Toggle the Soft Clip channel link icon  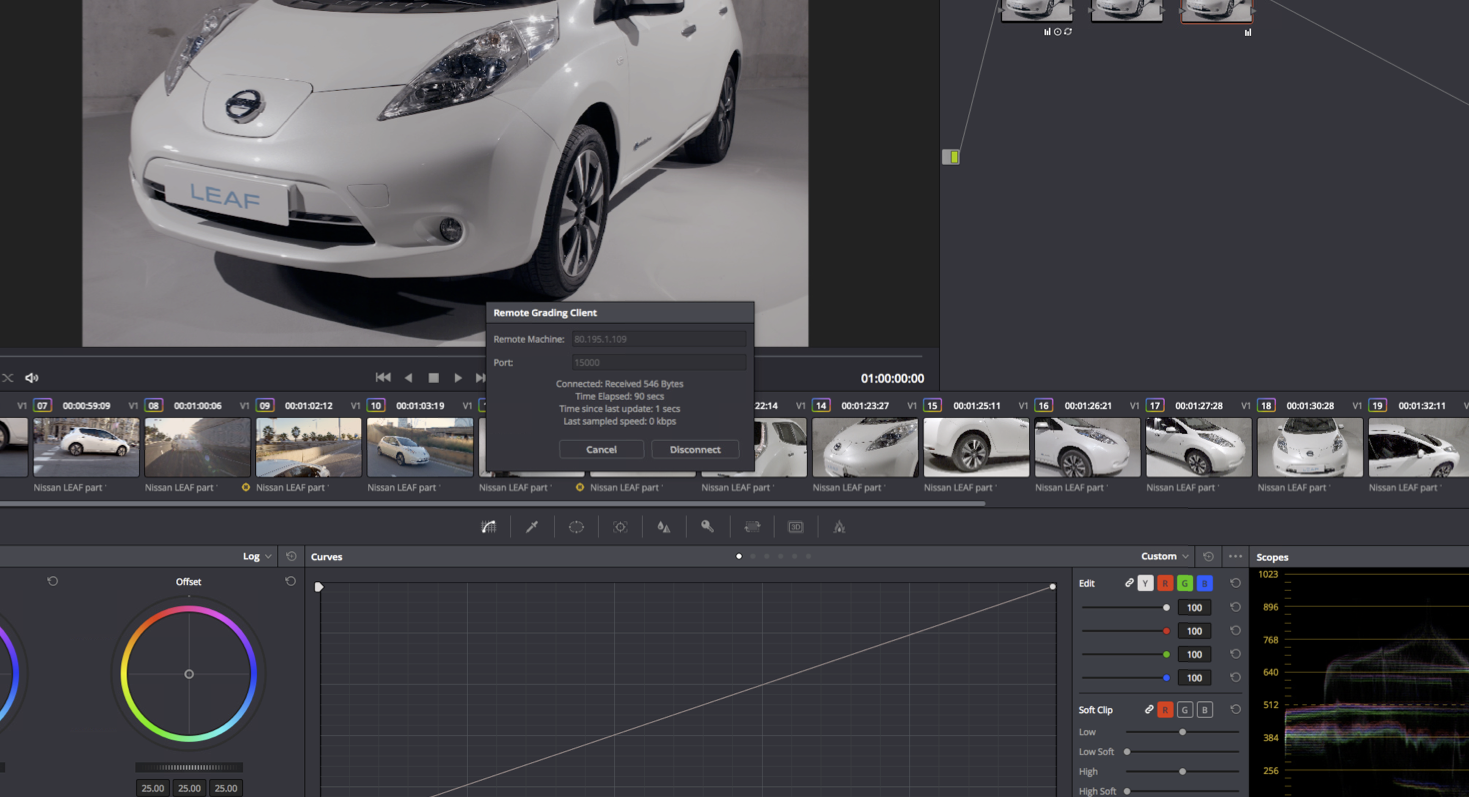pyautogui.click(x=1149, y=710)
